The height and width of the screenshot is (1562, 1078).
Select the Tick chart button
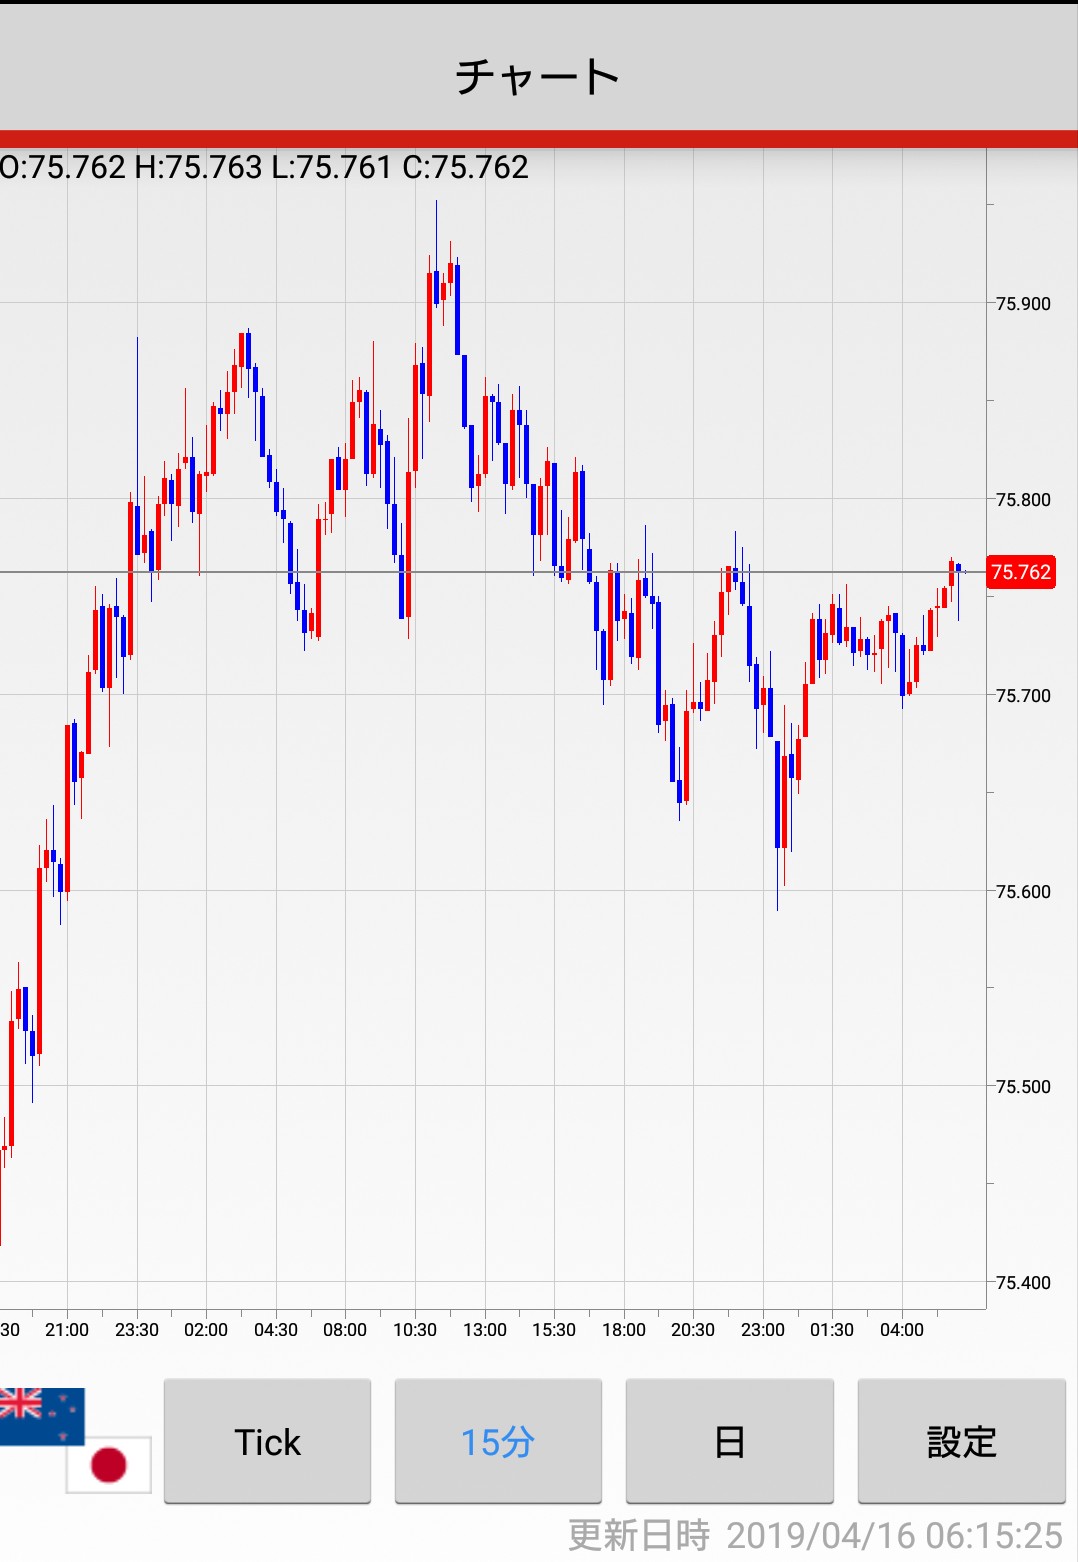click(x=267, y=1441)
